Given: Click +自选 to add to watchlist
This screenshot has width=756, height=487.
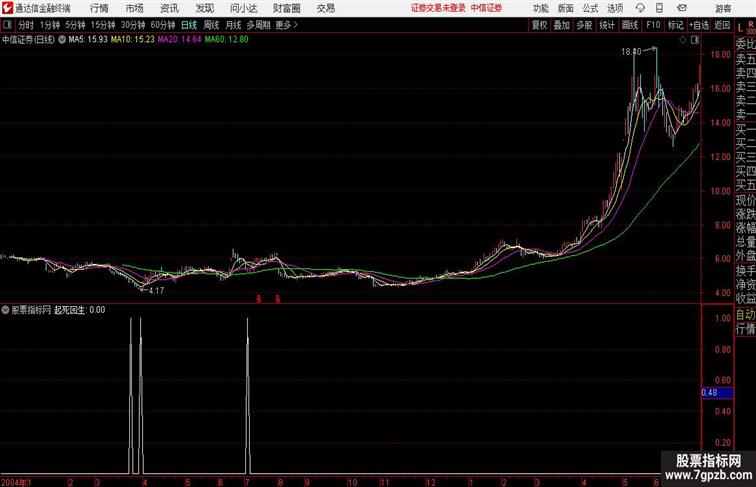Looking at the screenshot, I should [699, 25].
